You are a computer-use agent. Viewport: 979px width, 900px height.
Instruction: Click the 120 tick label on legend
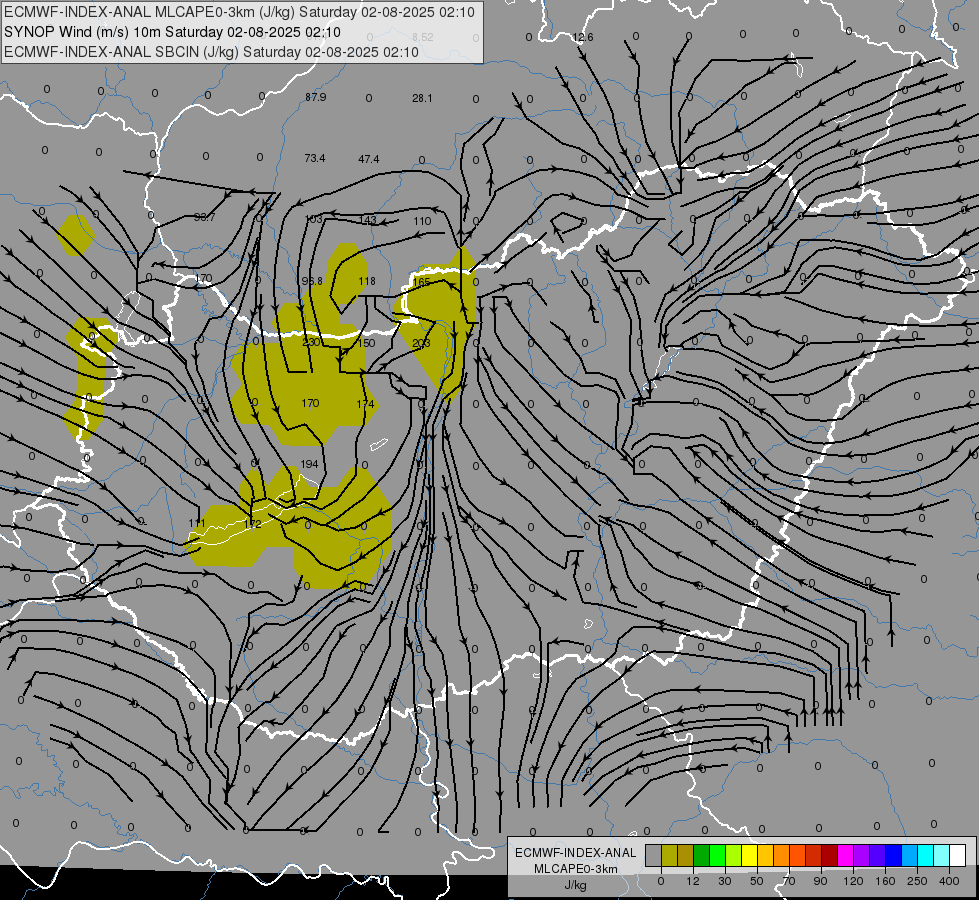[853, 881]
